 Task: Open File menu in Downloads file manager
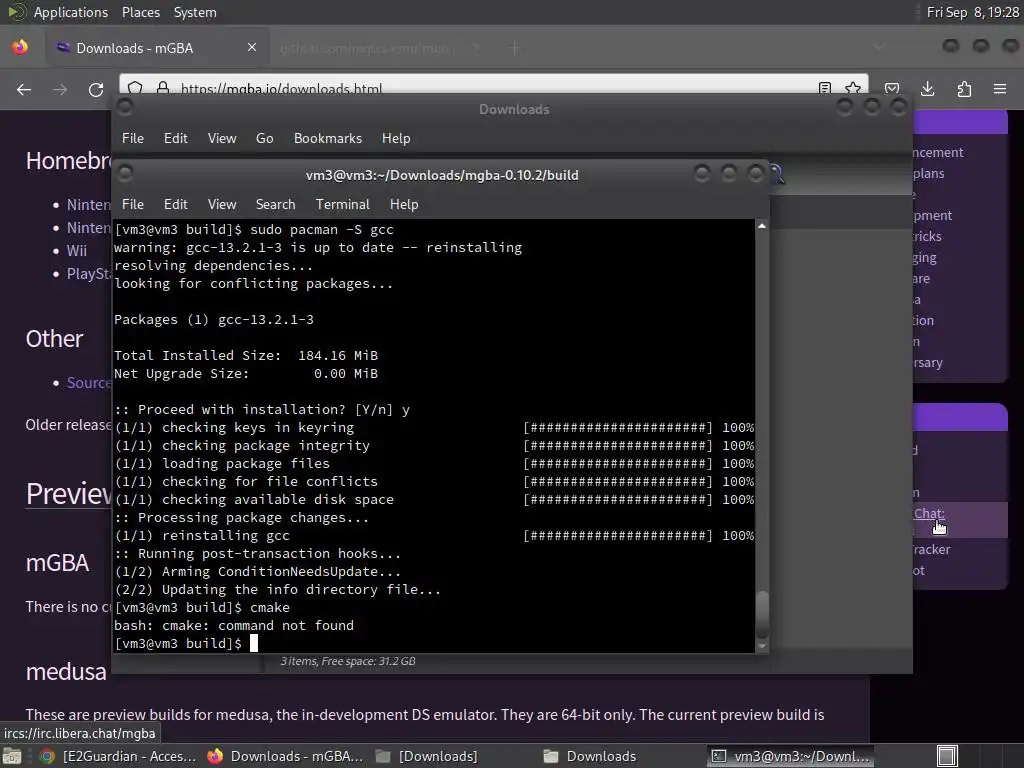[x=133, y=138]
